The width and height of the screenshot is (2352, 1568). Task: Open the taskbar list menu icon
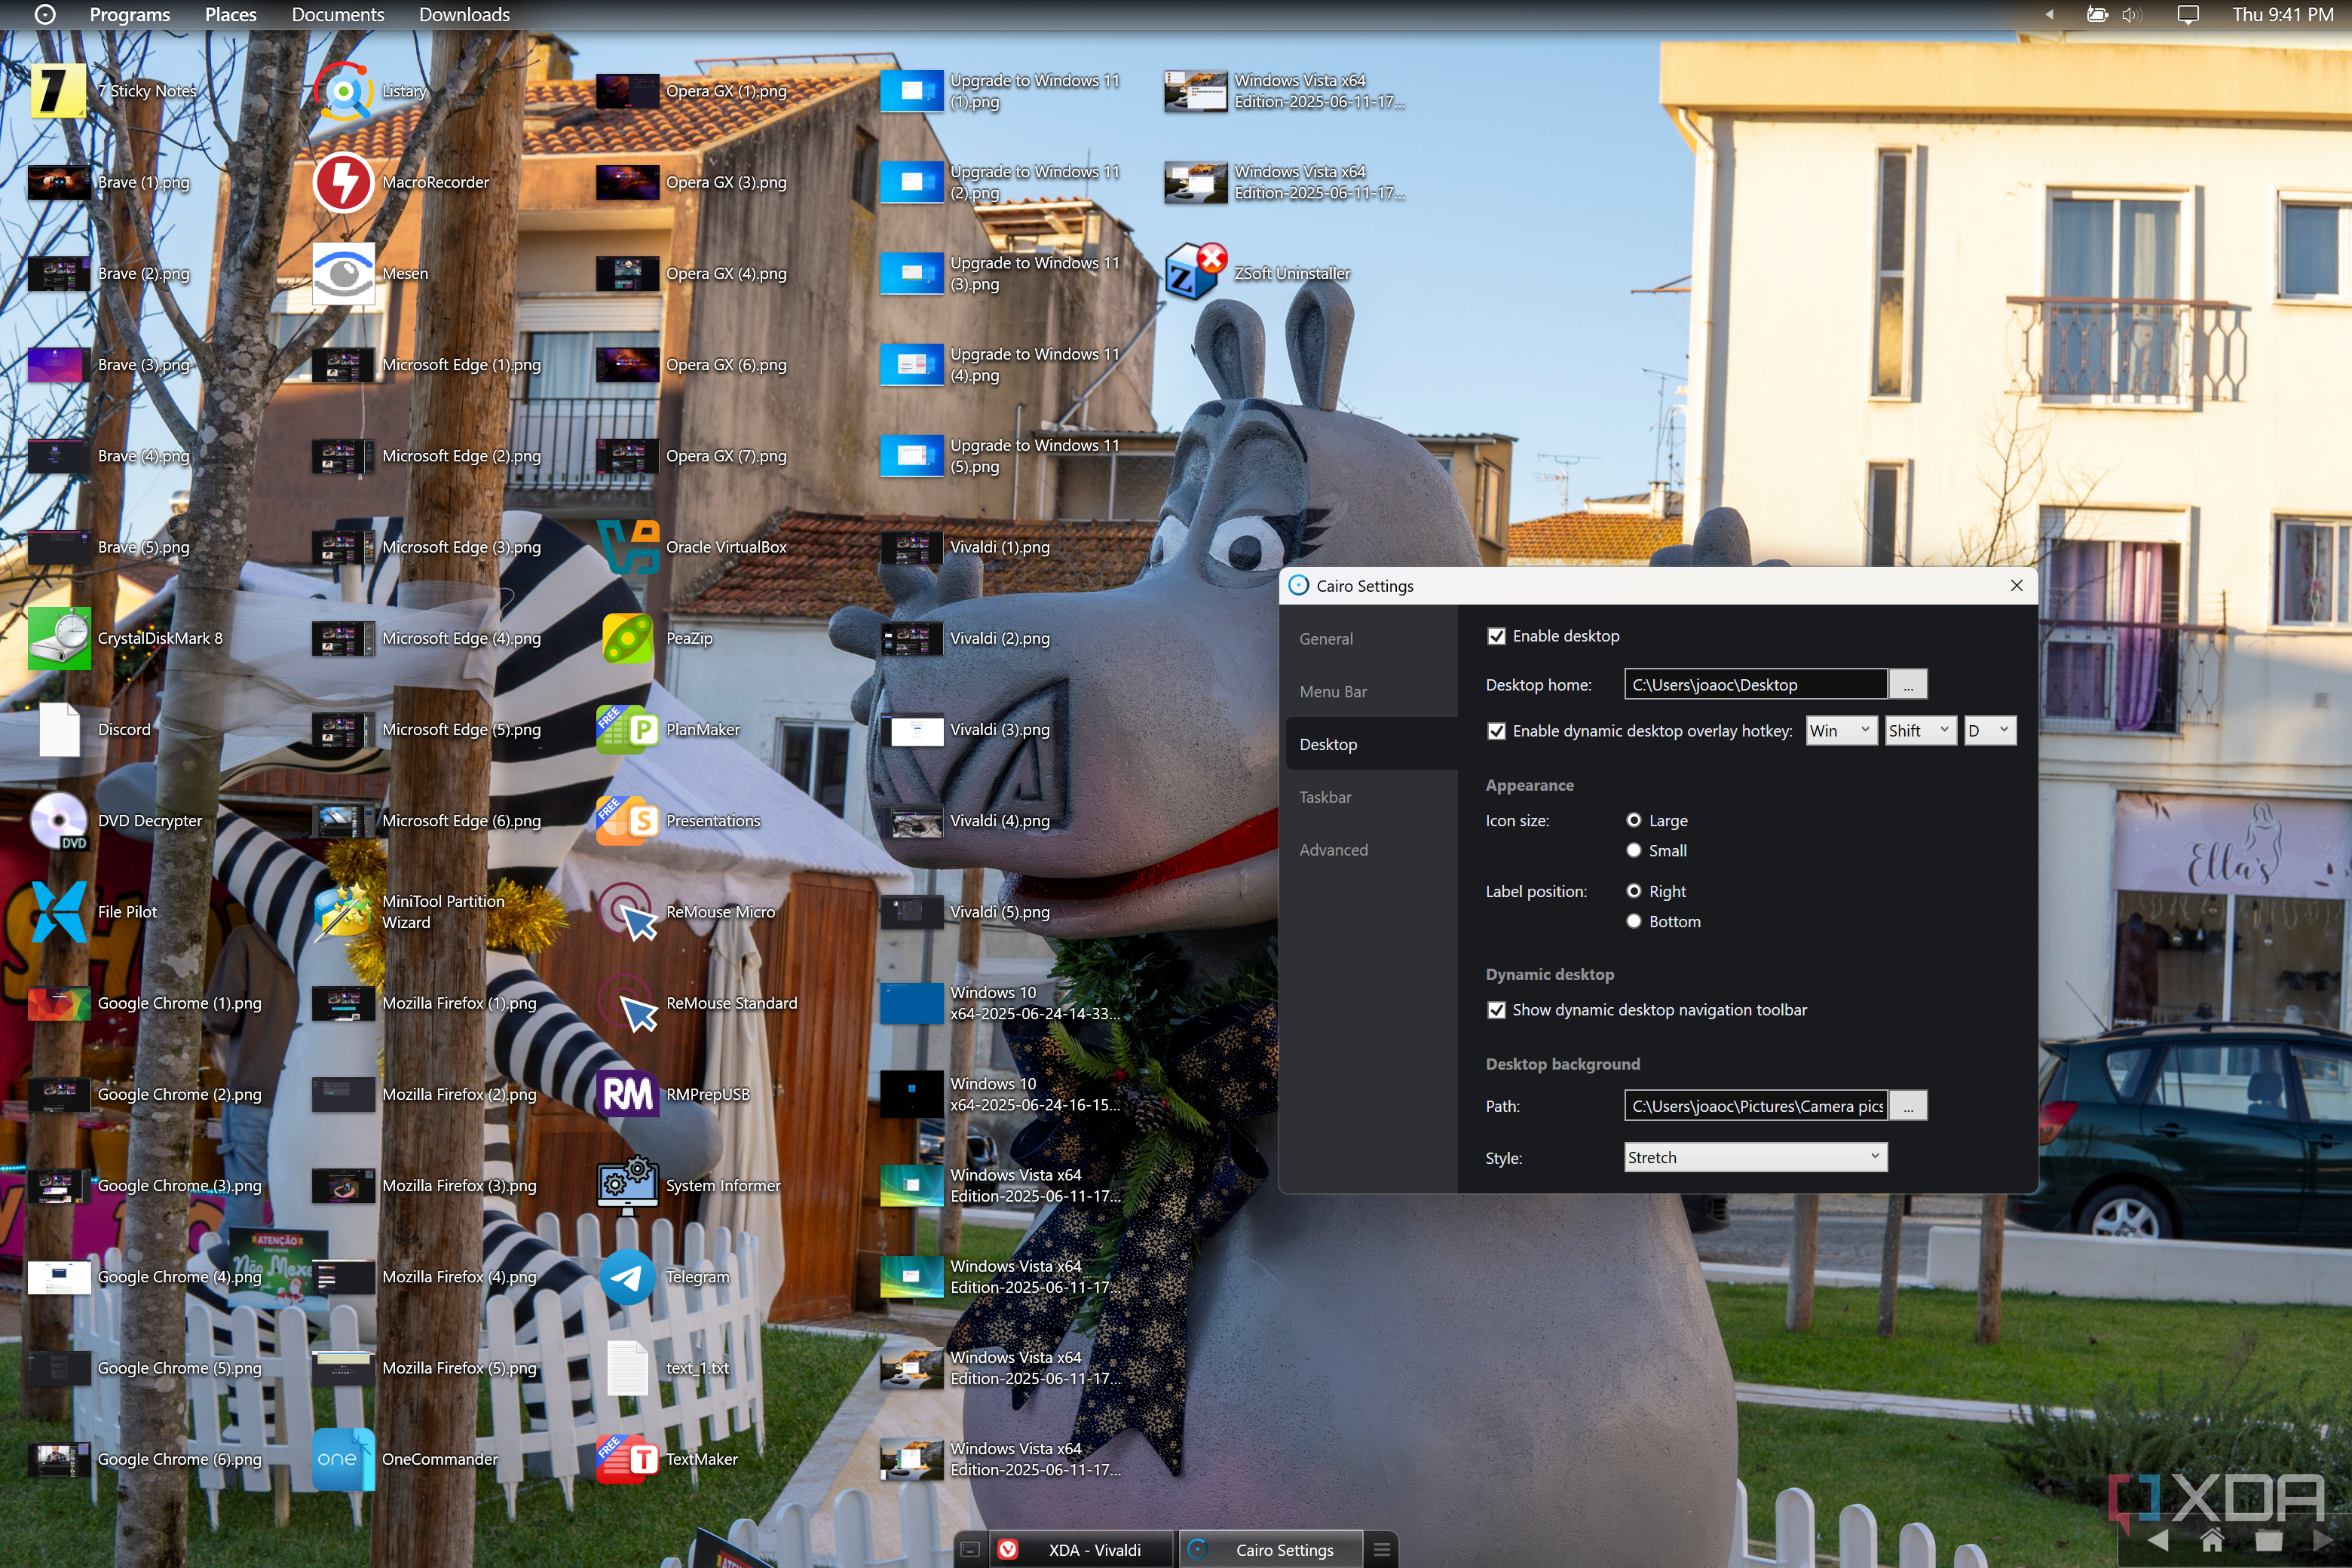pos(1382,1550)
